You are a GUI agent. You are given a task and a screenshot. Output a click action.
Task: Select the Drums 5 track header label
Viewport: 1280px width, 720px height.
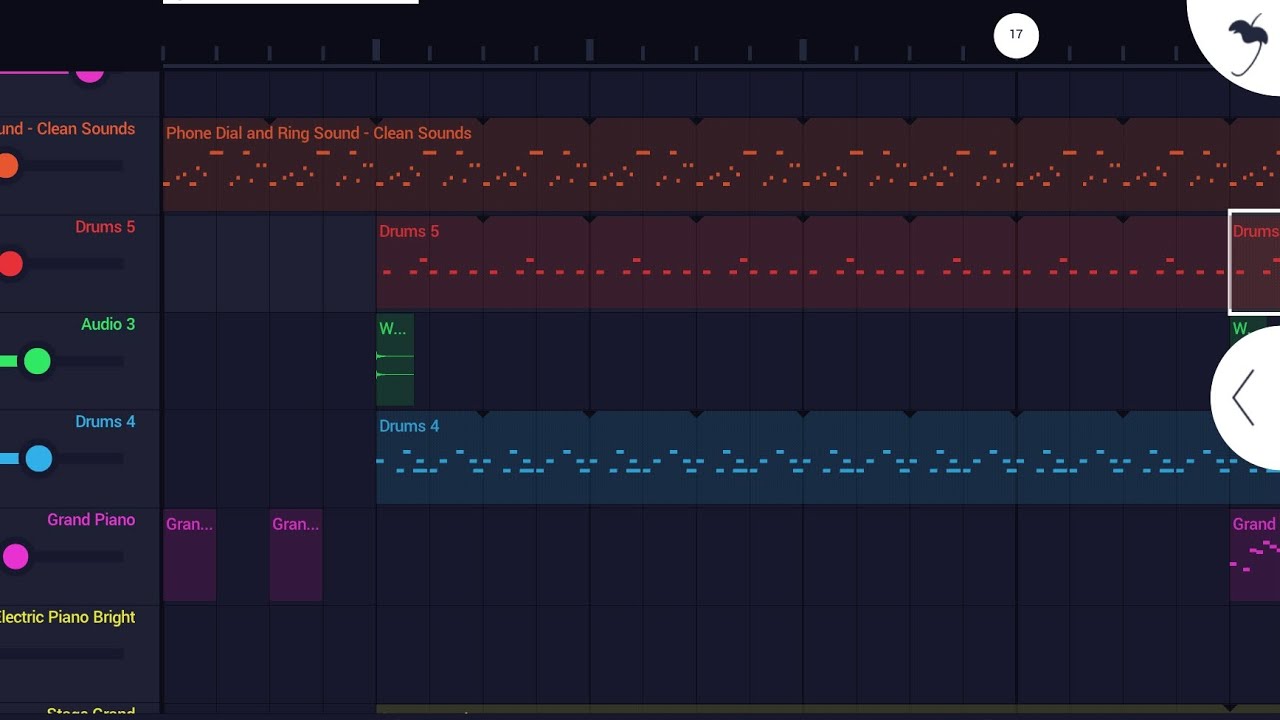(105, 227)
